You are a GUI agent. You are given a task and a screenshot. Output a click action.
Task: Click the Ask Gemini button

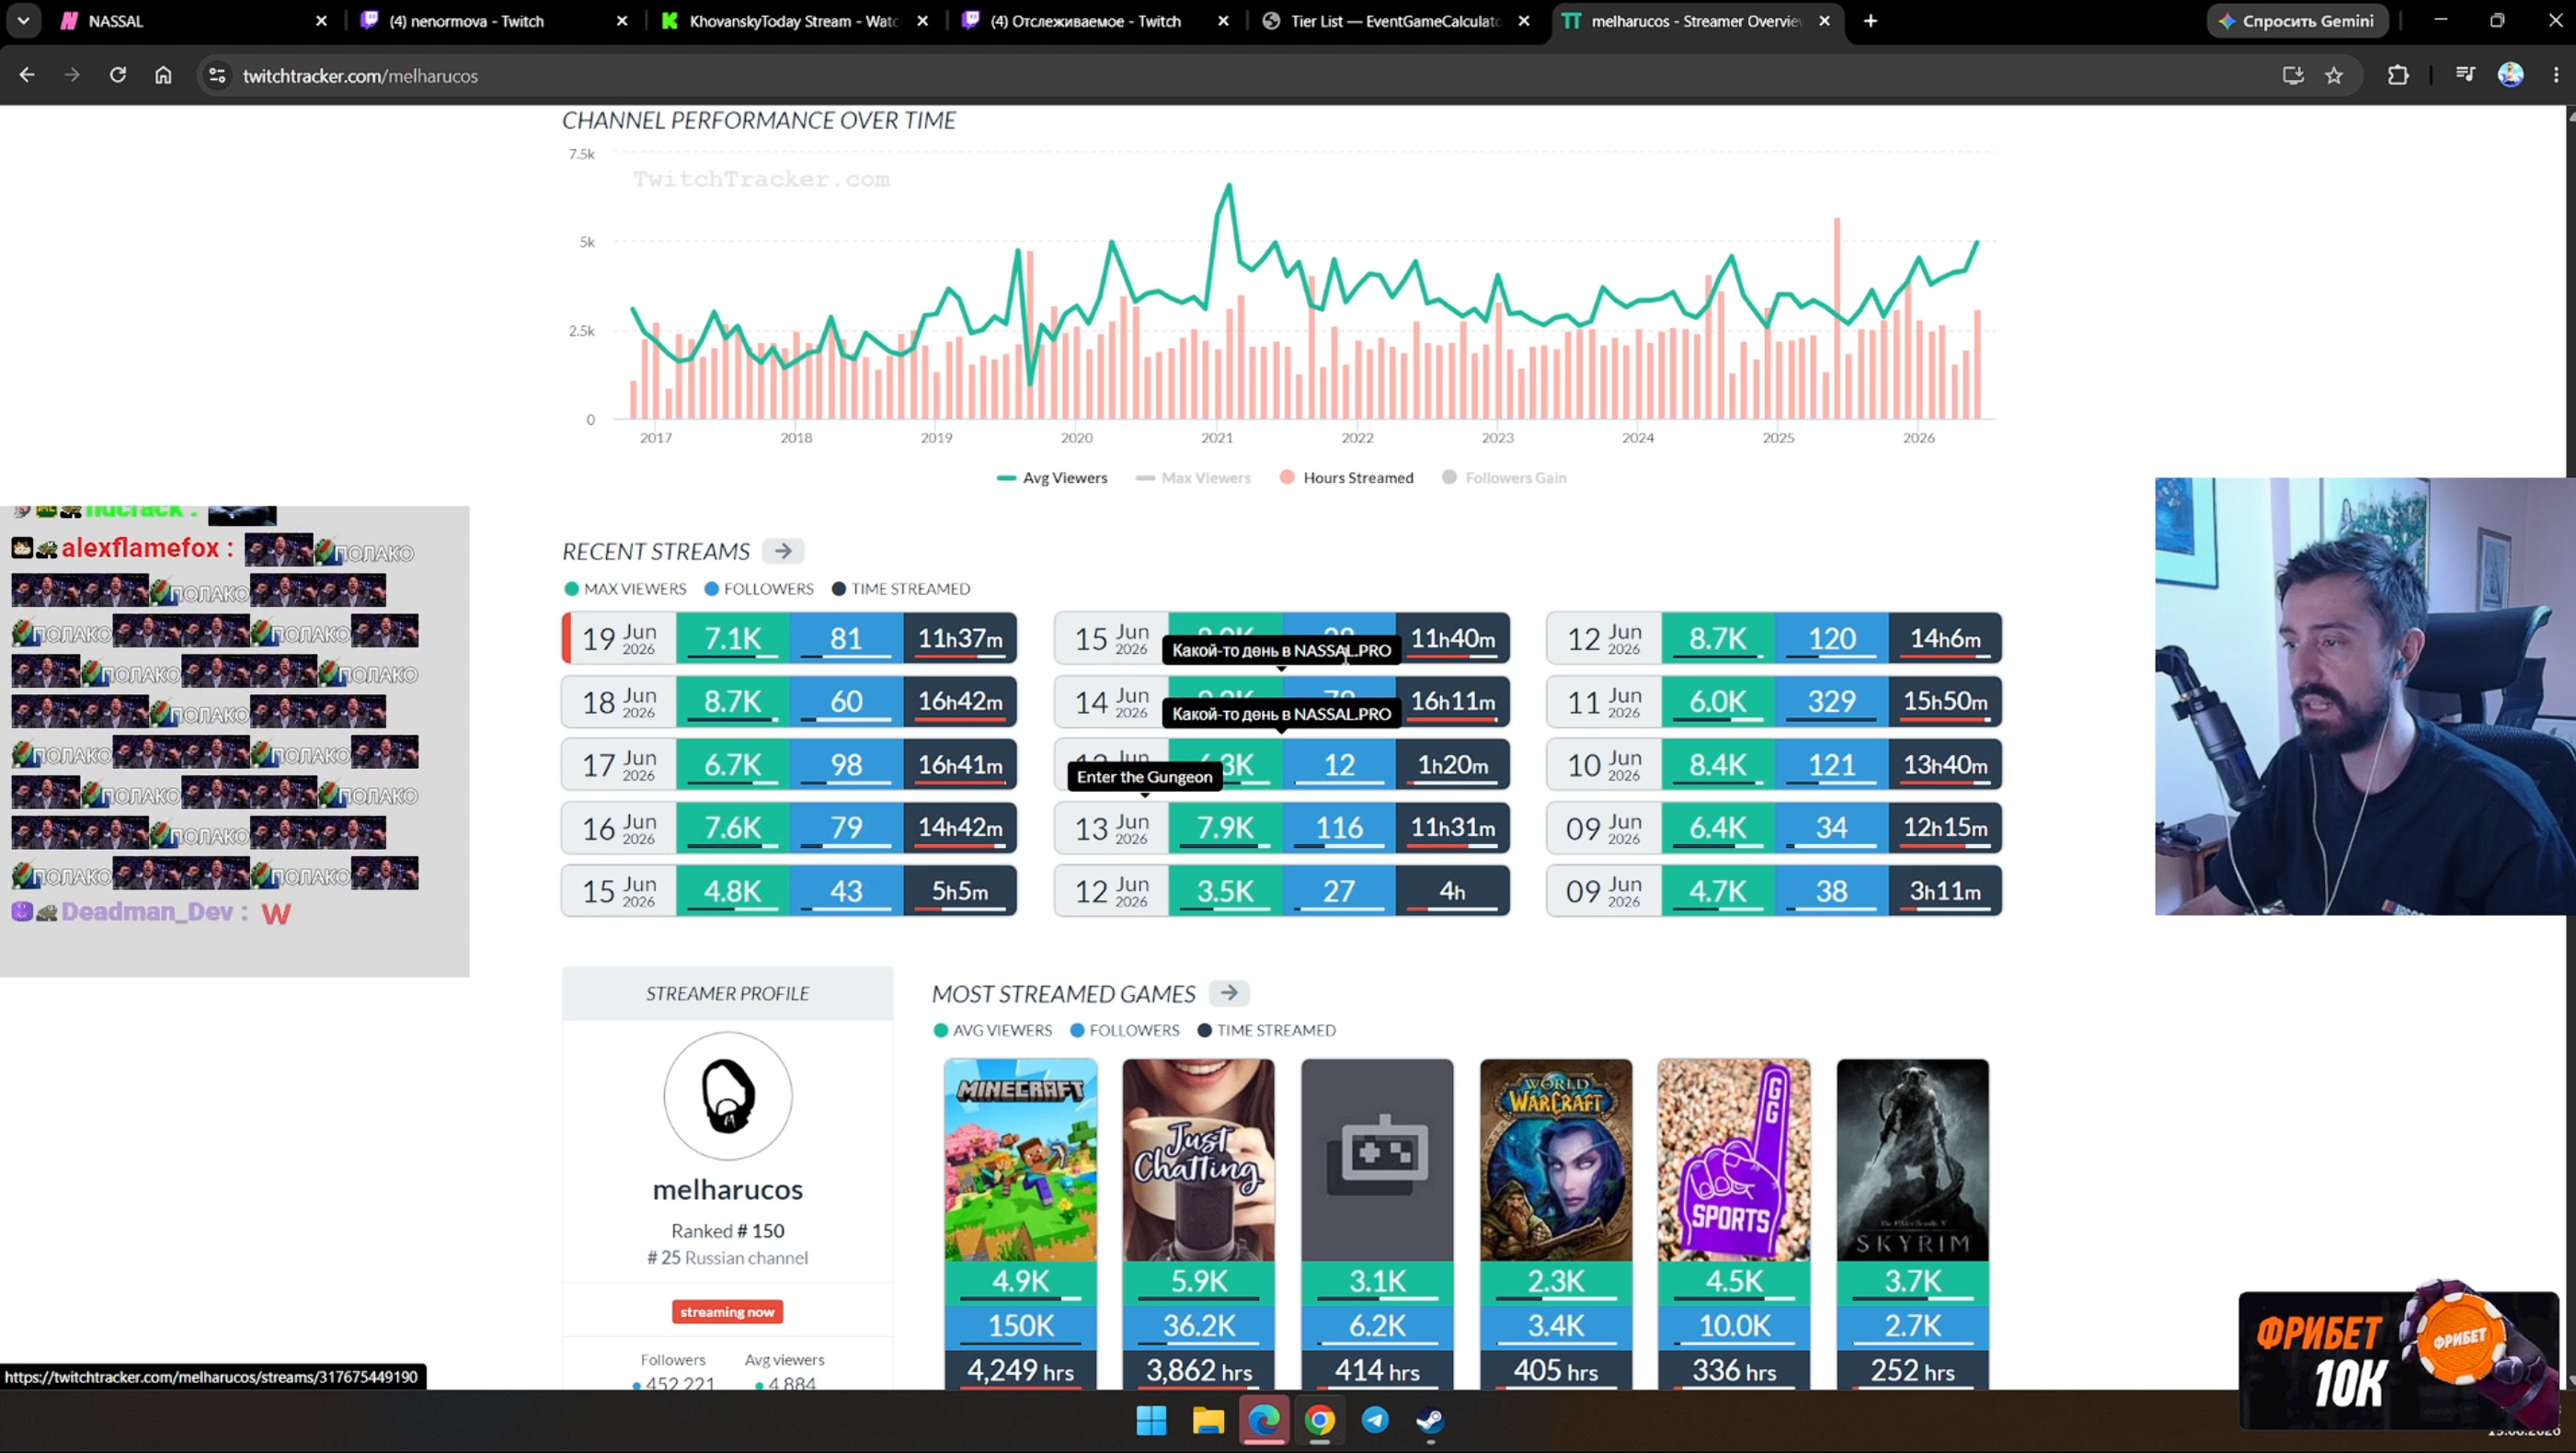[x=2297, y=21]
